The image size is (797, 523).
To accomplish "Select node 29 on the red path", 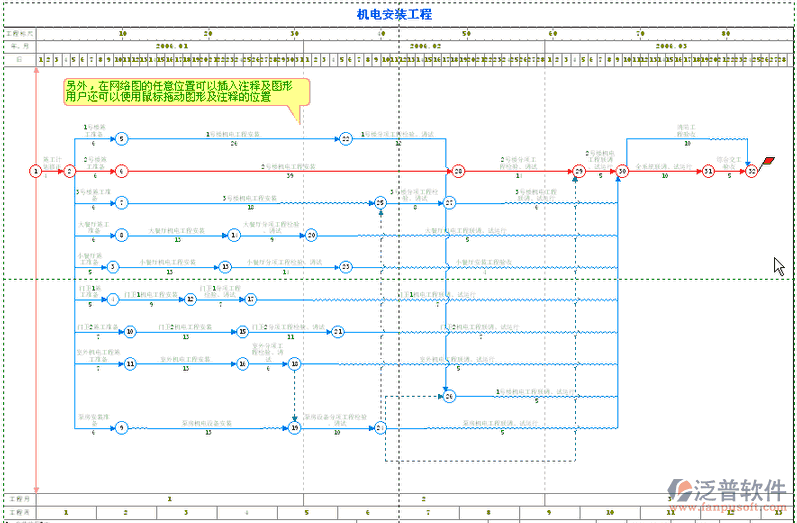I will pyautogui.click(x=579, y=171).
